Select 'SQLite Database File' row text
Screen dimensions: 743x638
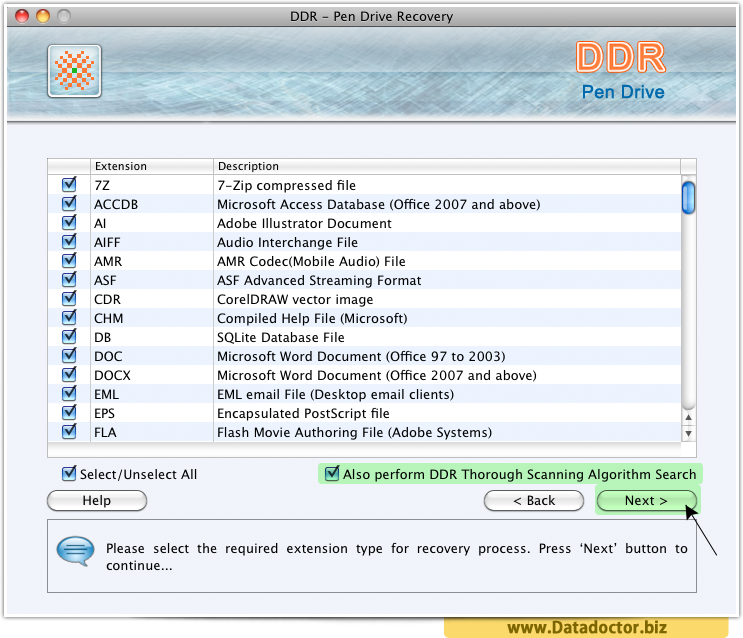(x=281, y=337)
